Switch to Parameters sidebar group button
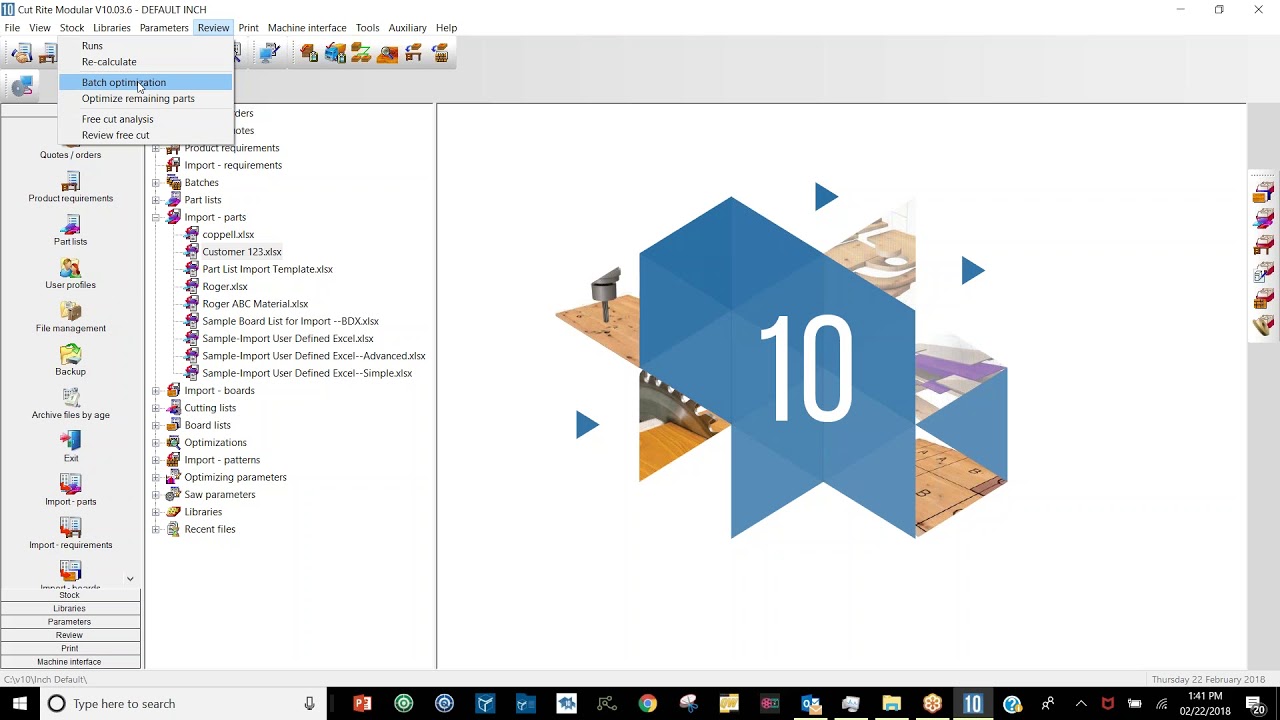 tap(70, 622)
